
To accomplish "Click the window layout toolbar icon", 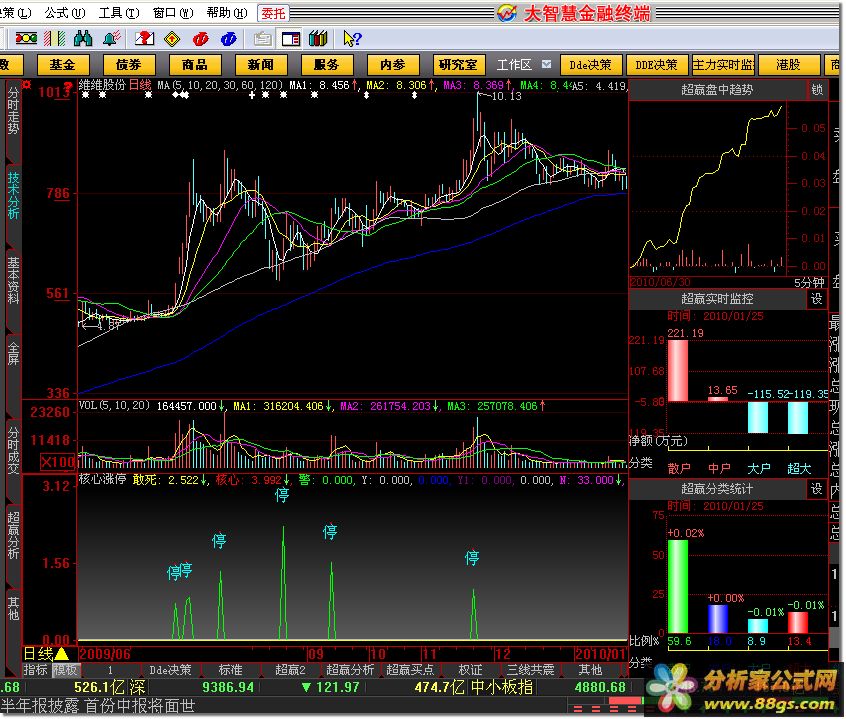I will tap(291, 39).
